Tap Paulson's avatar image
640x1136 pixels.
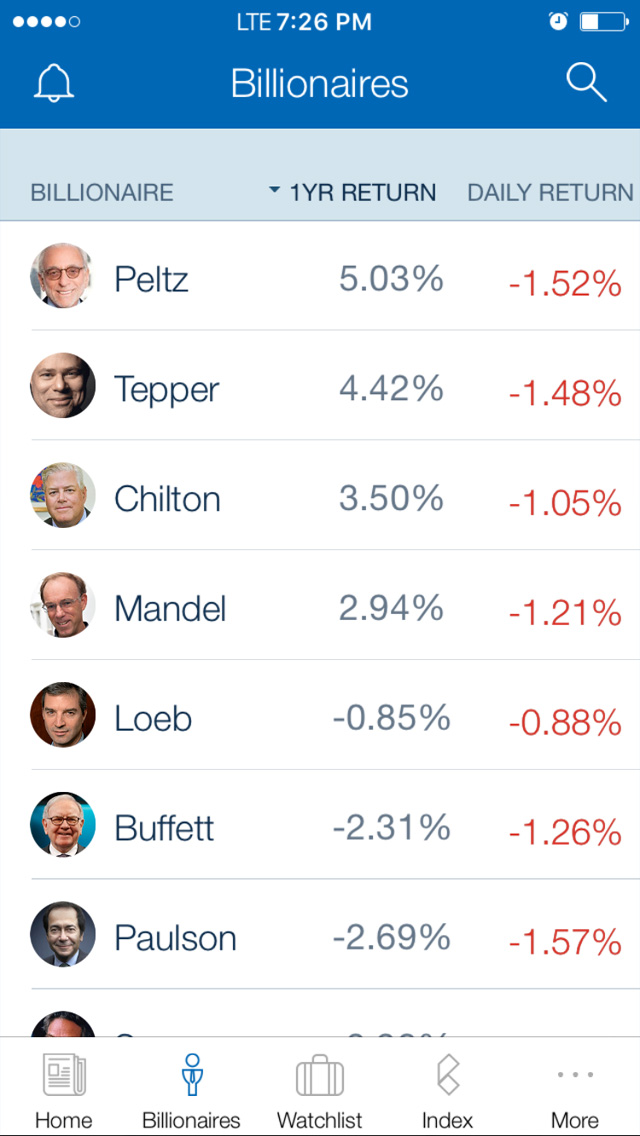point(63,935)
